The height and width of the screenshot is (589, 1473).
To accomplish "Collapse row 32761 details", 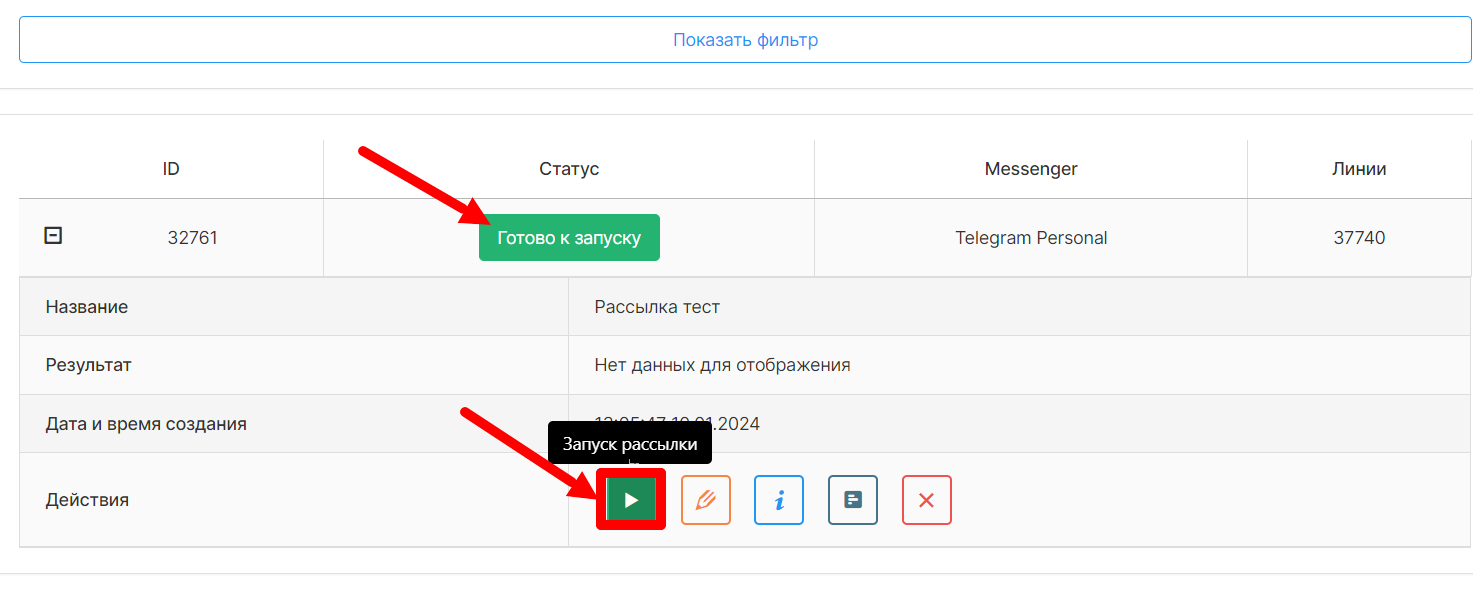I will coord(54,236).
